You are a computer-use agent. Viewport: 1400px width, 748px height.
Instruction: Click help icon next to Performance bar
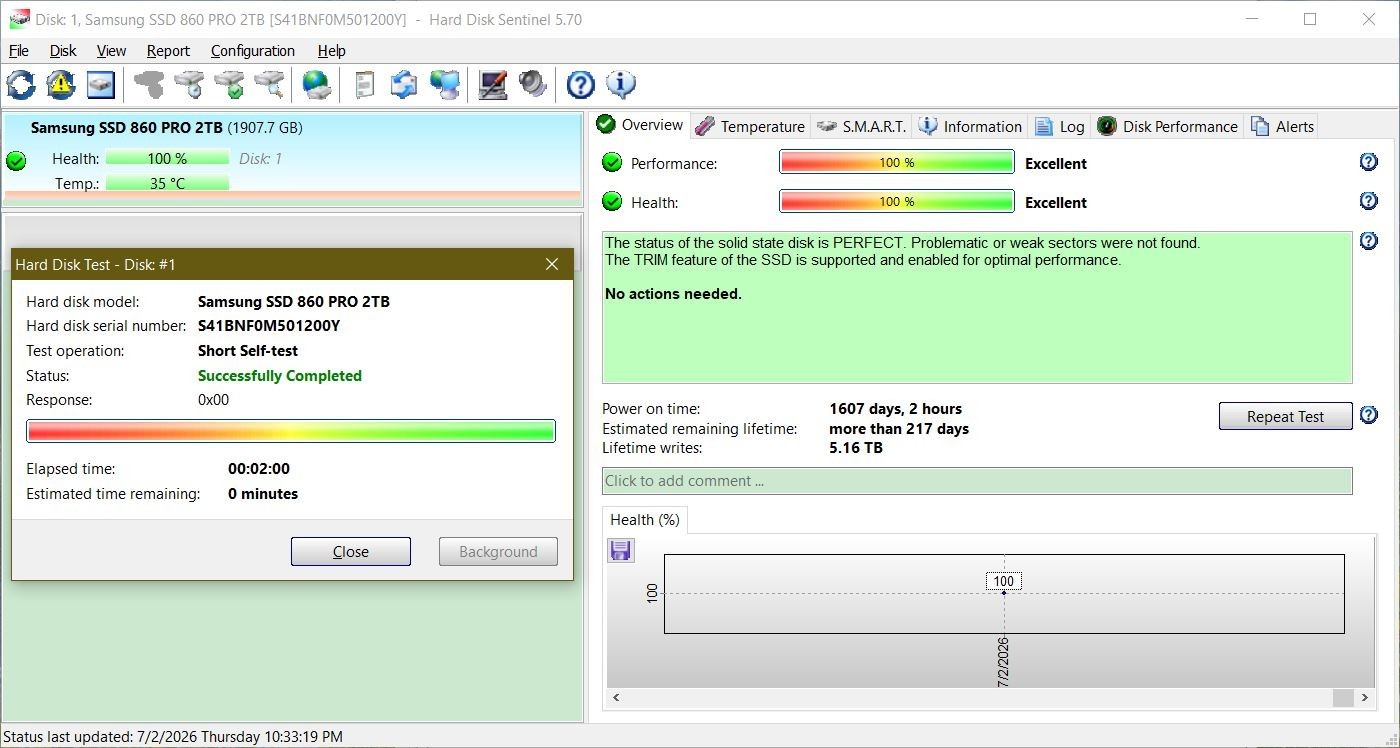[x=1369, y=162]
